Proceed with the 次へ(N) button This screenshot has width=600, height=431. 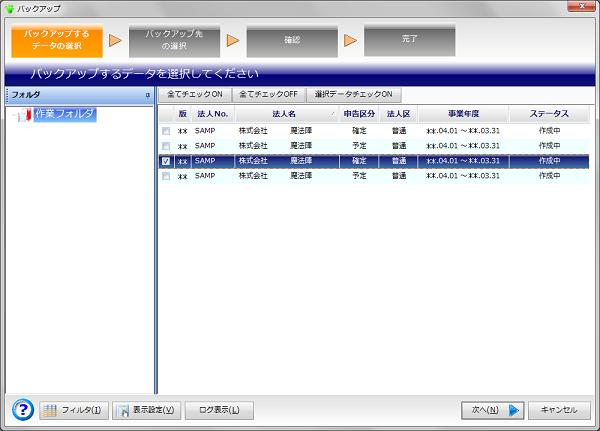(x=493, y=410)
